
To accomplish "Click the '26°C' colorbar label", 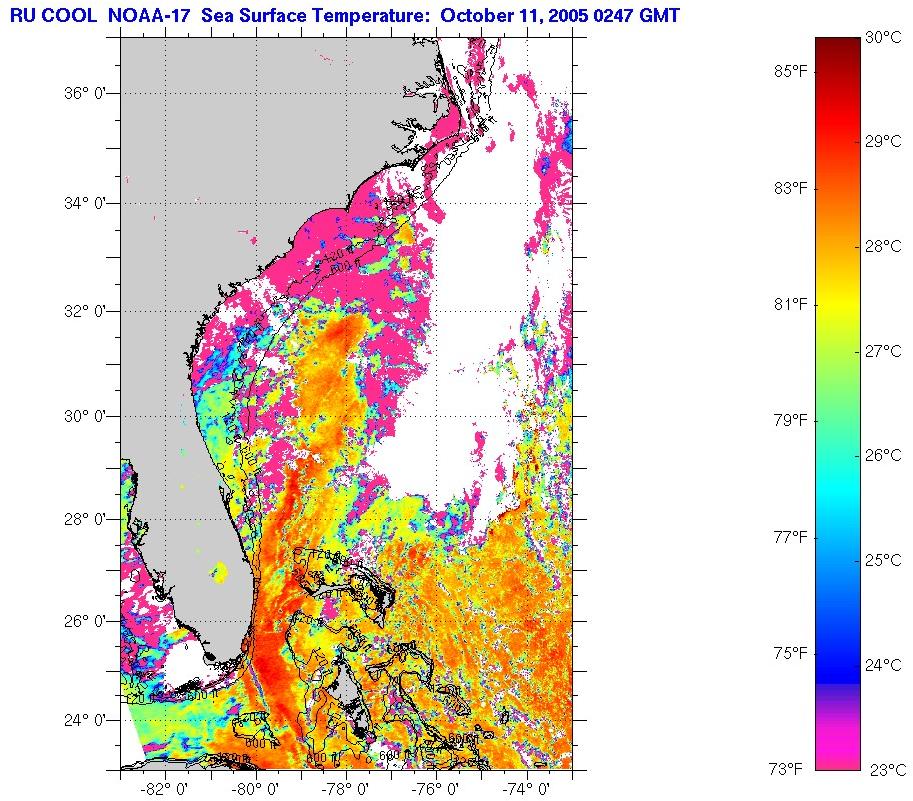I will point(883,455).
